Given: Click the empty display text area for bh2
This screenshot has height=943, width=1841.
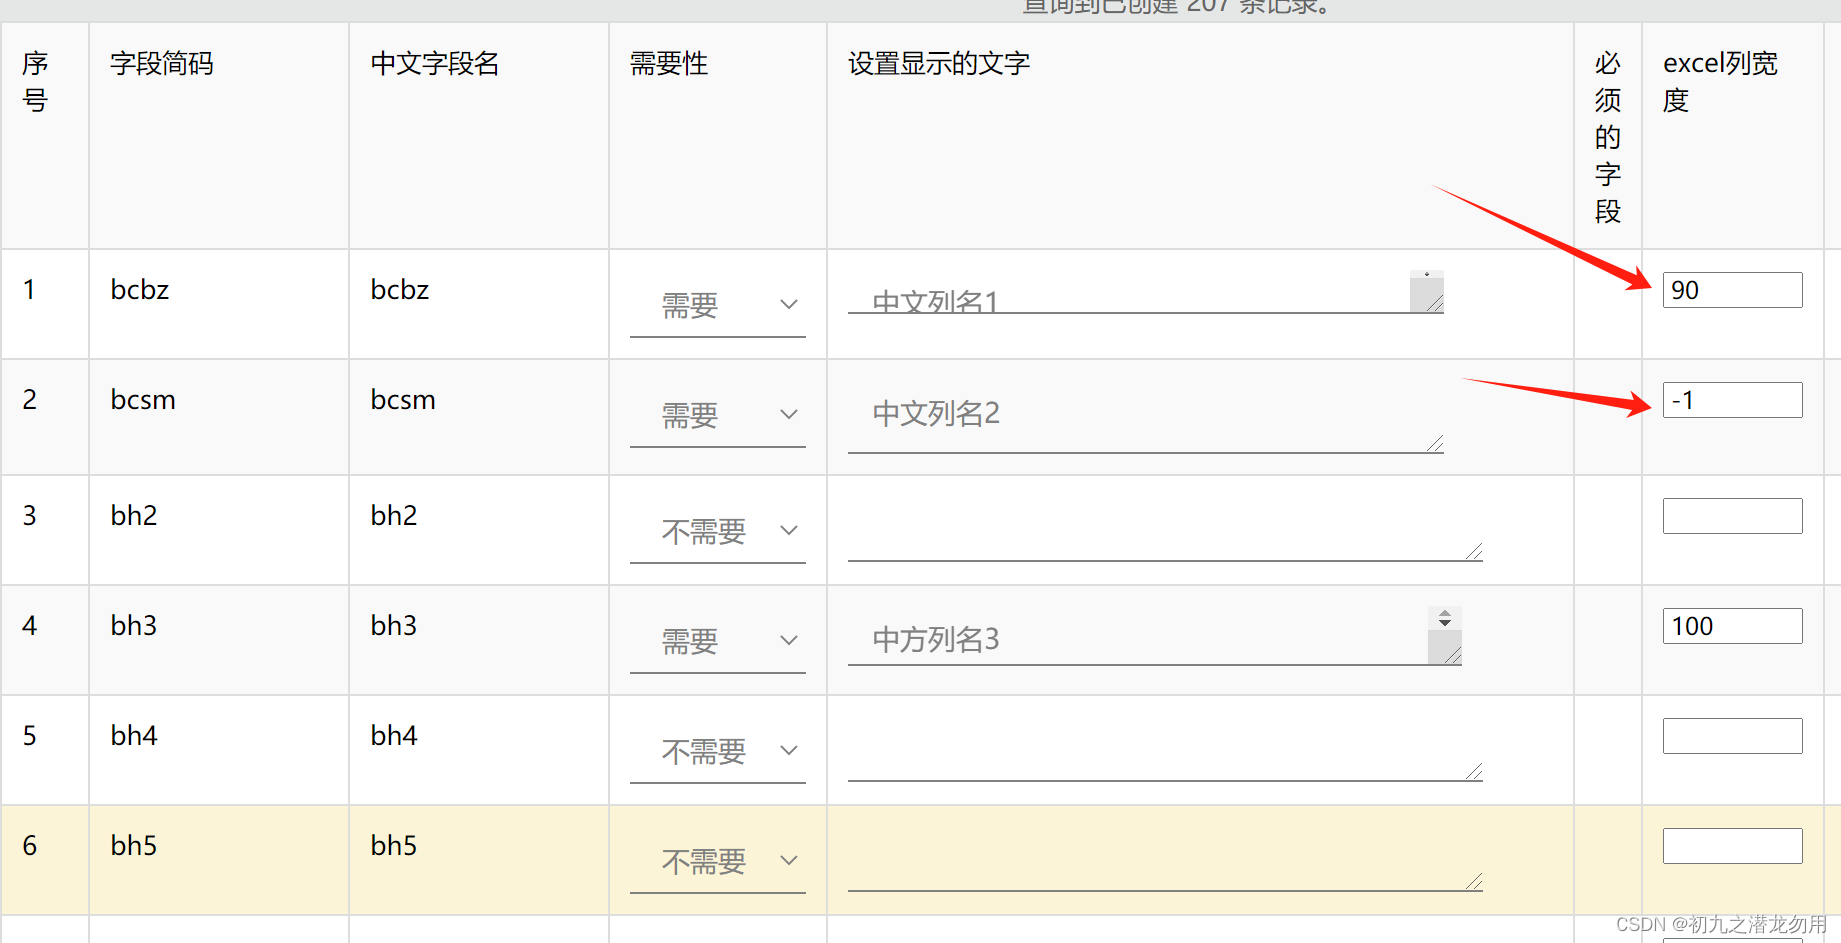Looking at the screenshot, I should pyautogui.click(x=1165, y=530).
